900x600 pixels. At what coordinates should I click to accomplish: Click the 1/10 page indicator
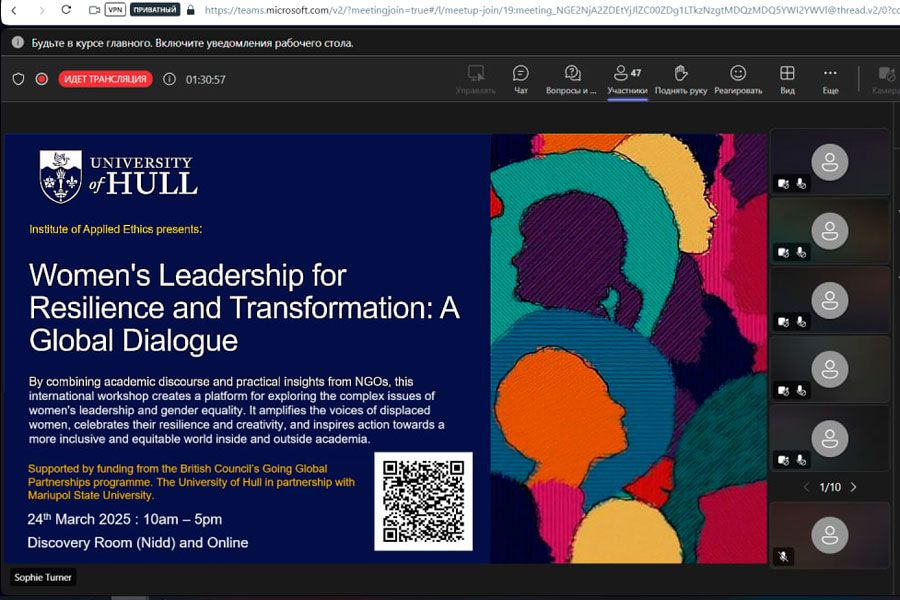pyautogui.click(x=830, y=487)
